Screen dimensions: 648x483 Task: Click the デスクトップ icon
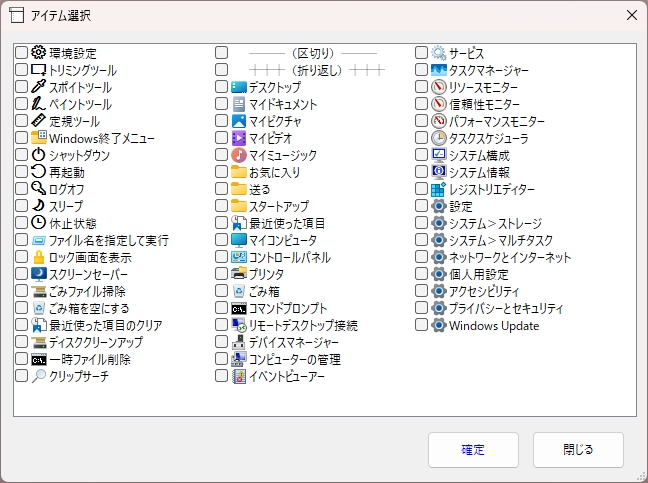[x=238, y=87]
